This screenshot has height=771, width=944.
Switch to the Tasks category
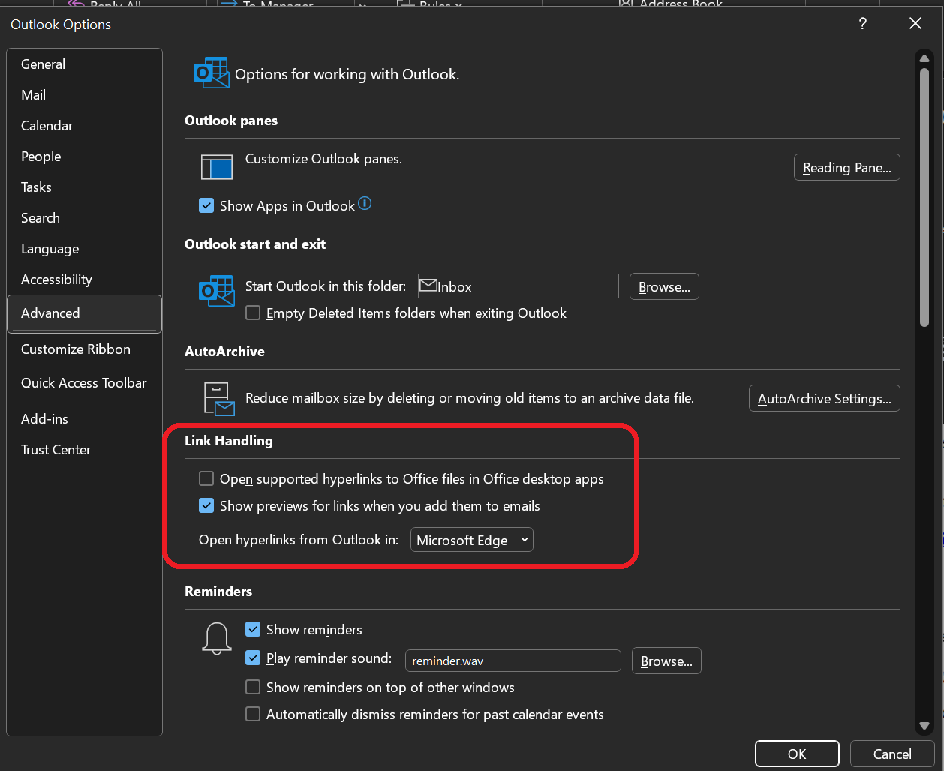[x=84, y=187]
